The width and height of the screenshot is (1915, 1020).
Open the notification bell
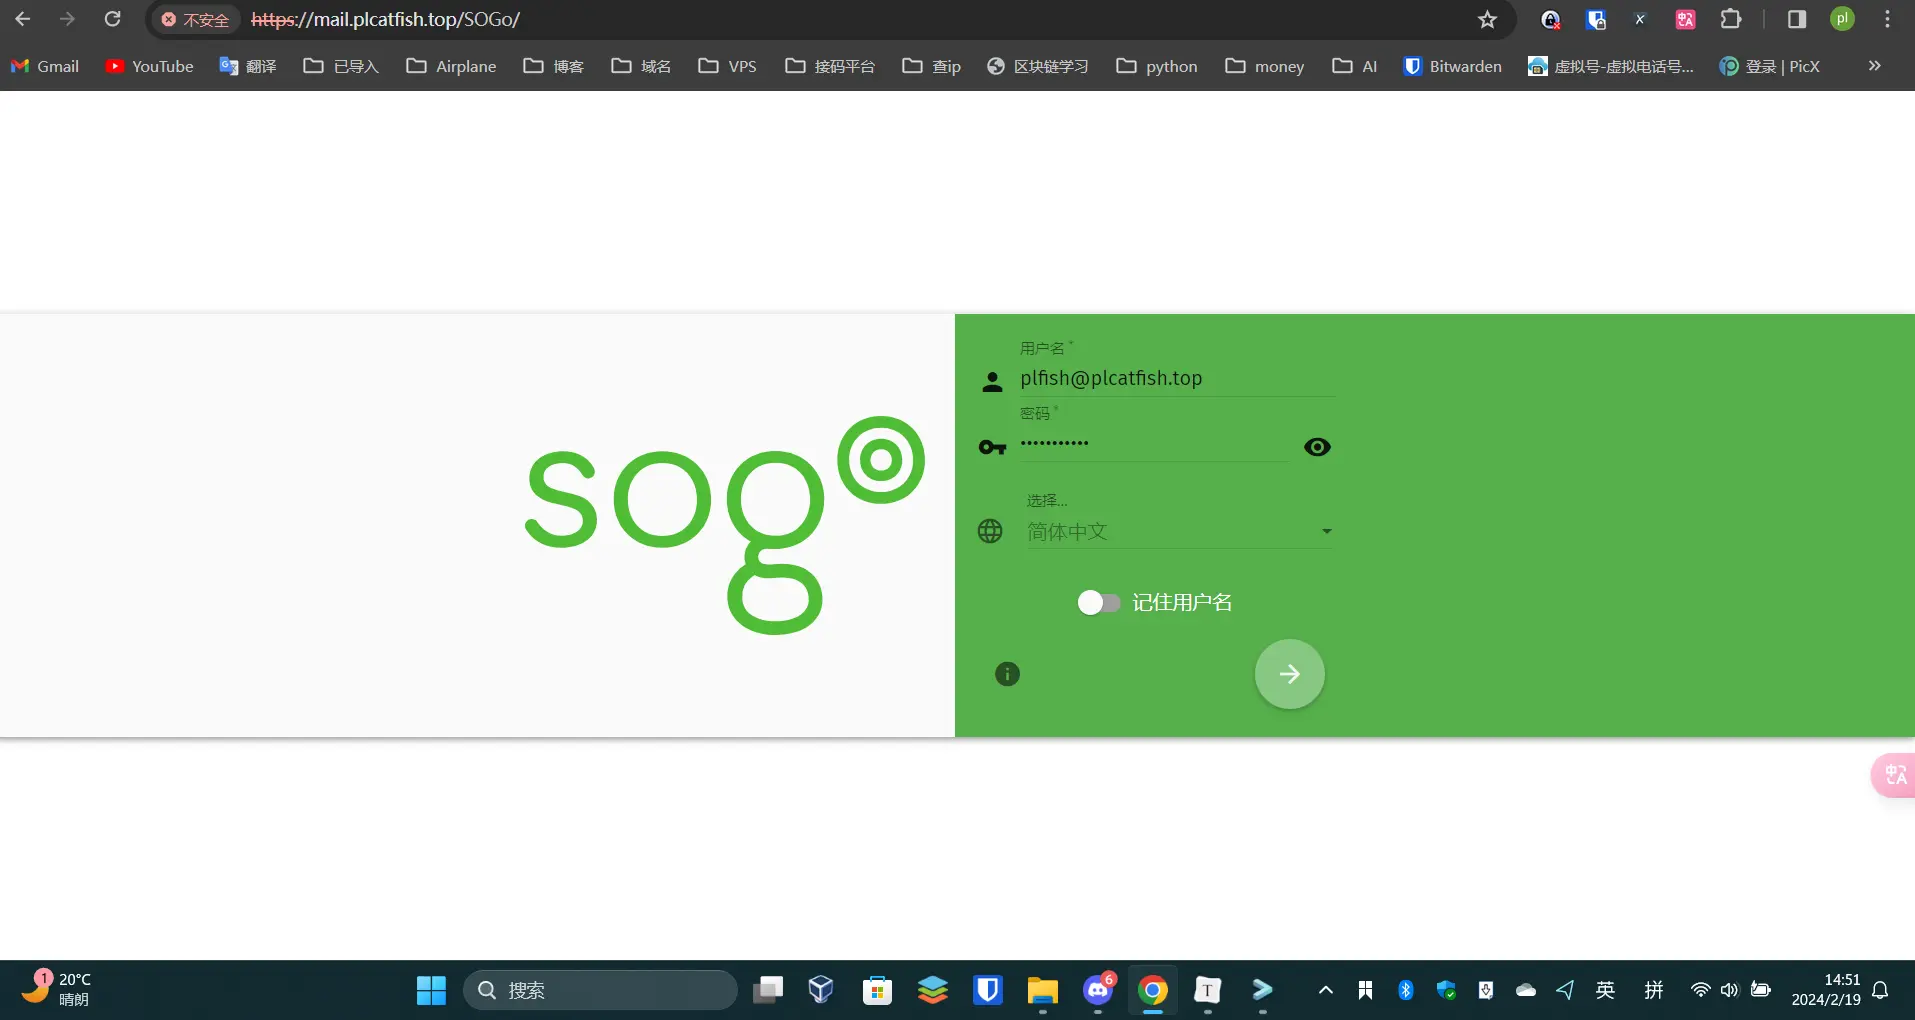pyautogui.click(x=1880, y=990)
